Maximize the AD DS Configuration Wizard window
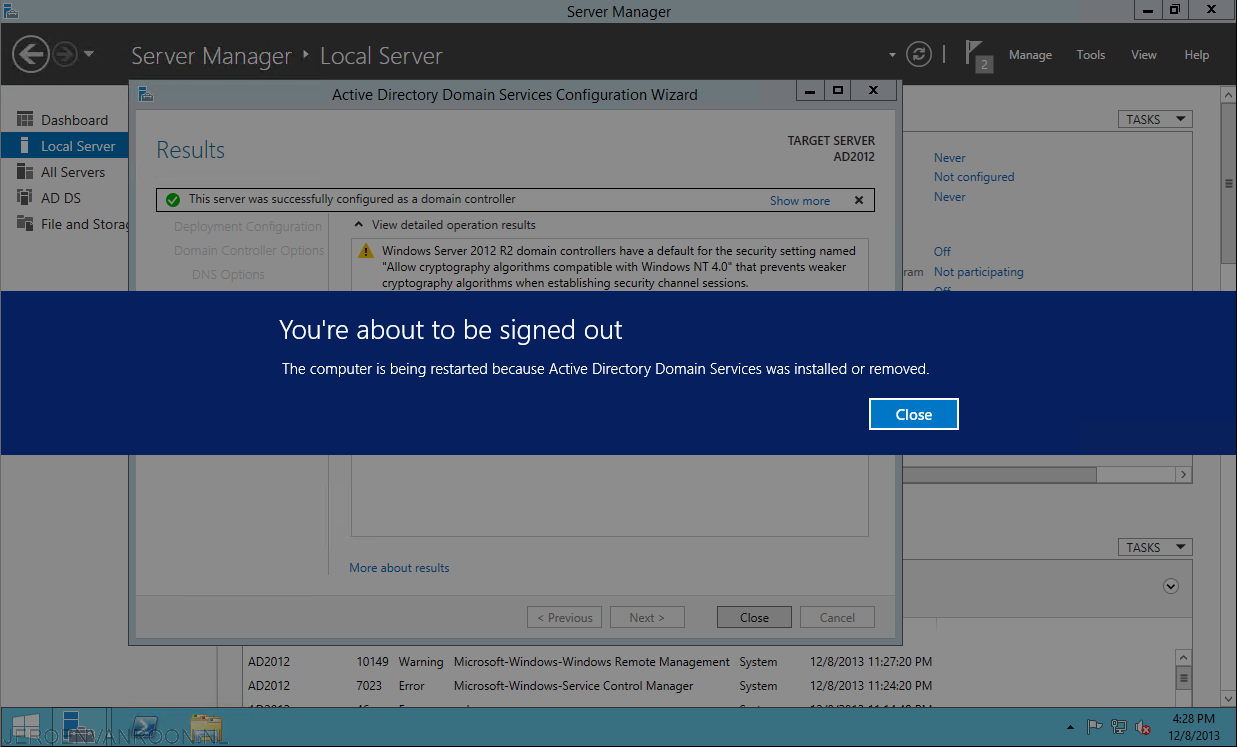 (x=838, y=90)
